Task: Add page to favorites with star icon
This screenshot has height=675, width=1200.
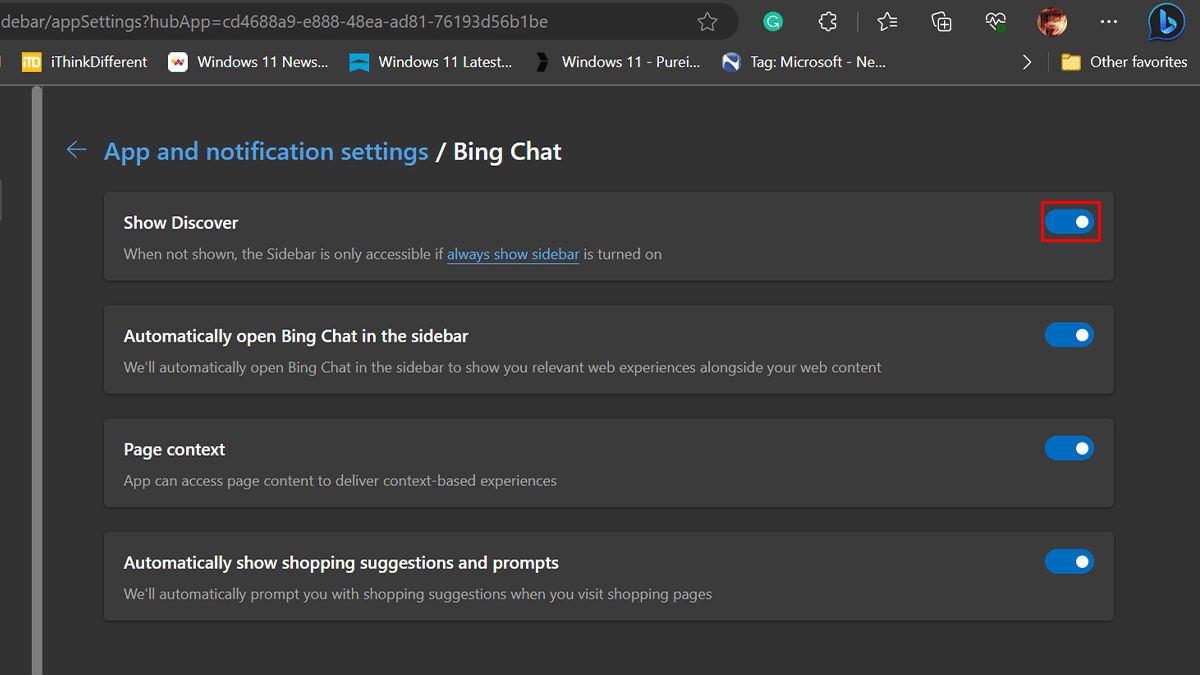Action: 707,21
